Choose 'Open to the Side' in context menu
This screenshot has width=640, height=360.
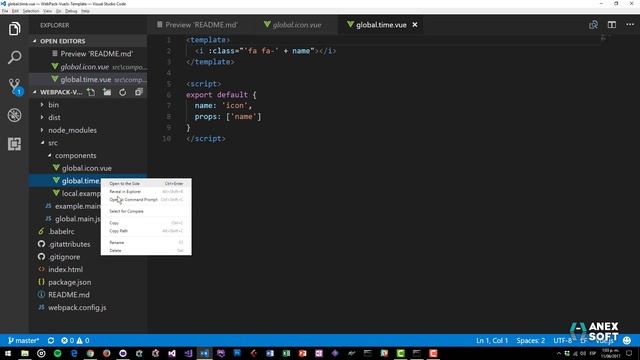click(146, 184)
